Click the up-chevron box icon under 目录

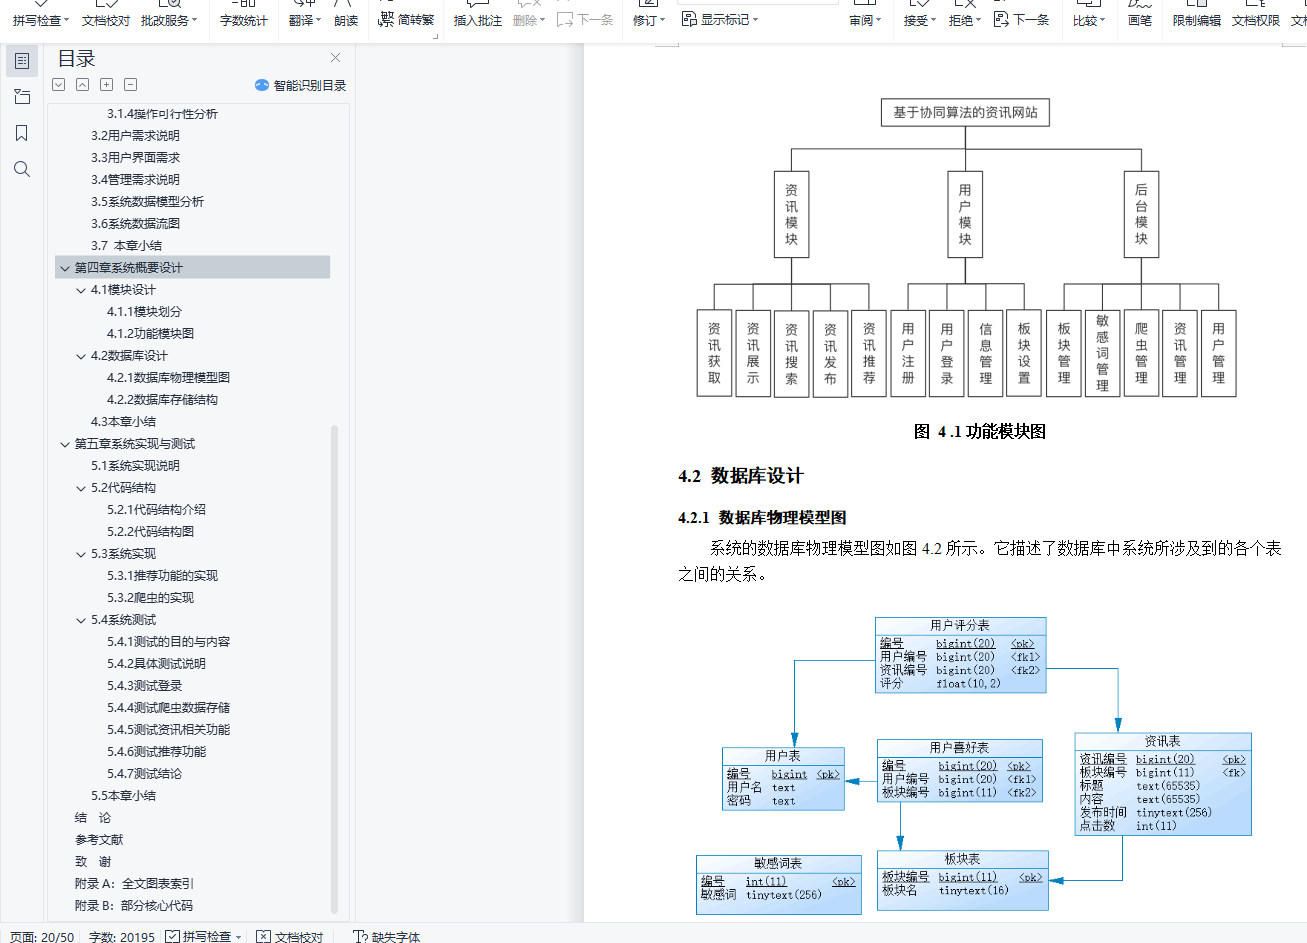(83, 85)
